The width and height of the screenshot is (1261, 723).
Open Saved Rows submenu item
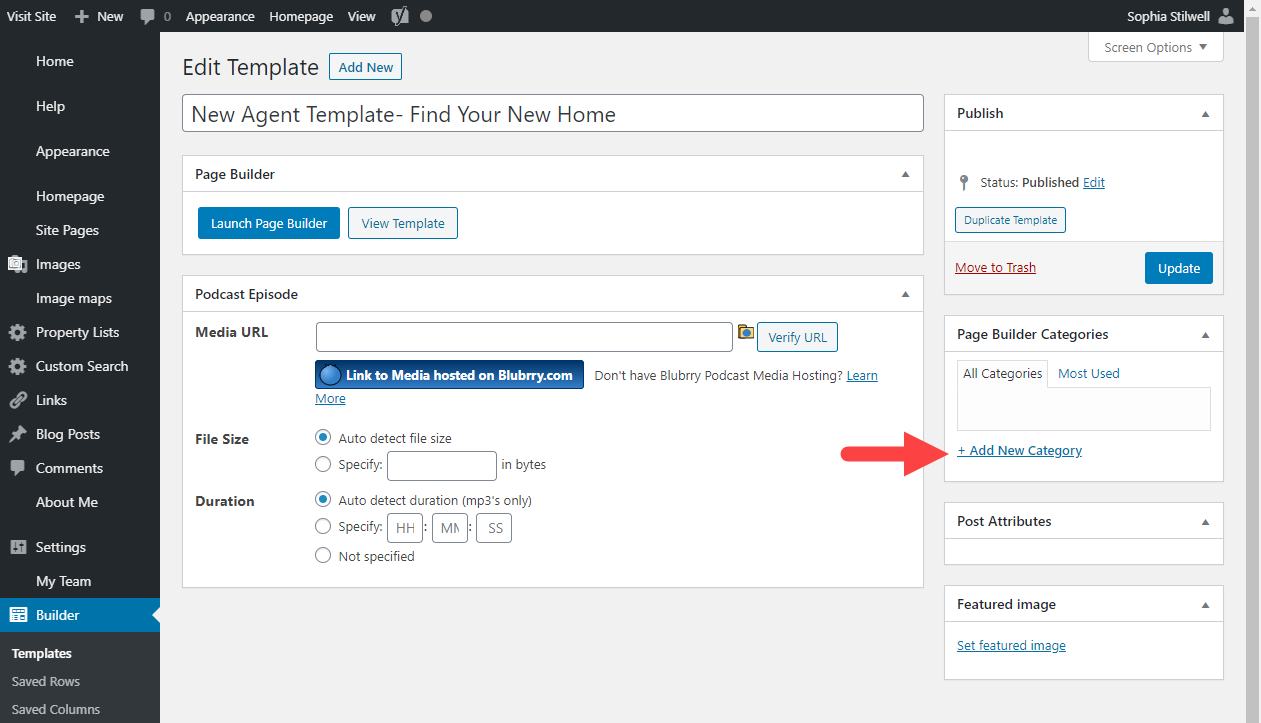tap(46, 681)
